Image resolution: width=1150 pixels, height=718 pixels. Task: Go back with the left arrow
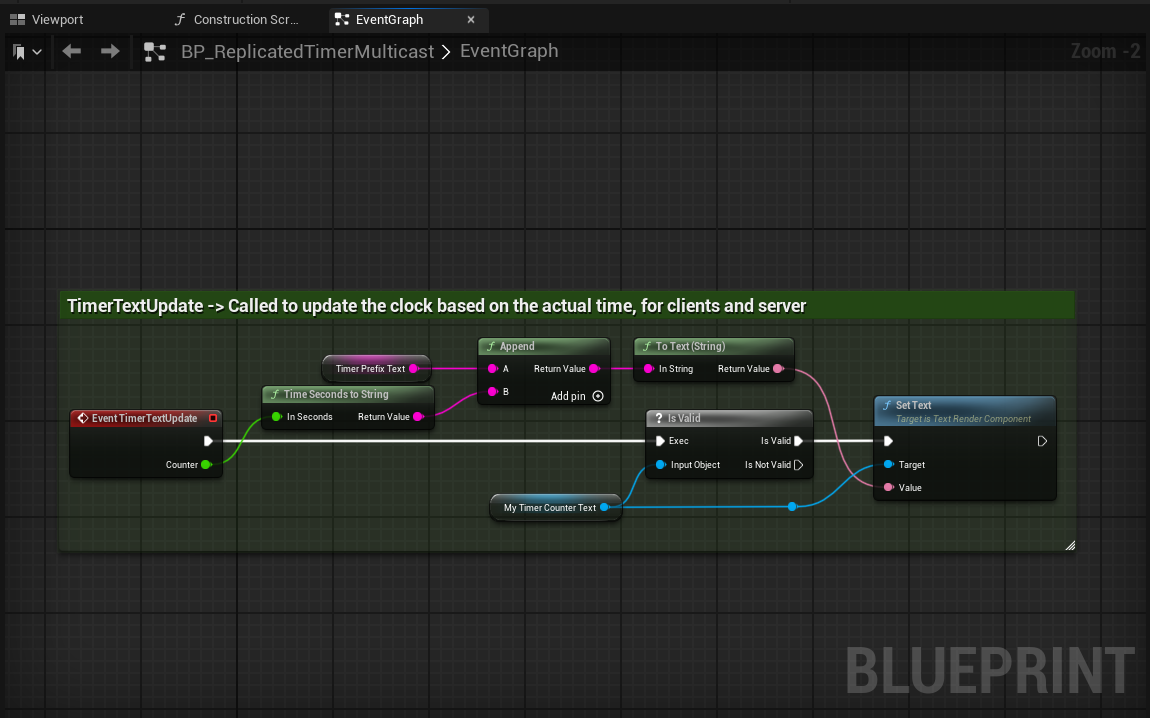coord(72,51)
